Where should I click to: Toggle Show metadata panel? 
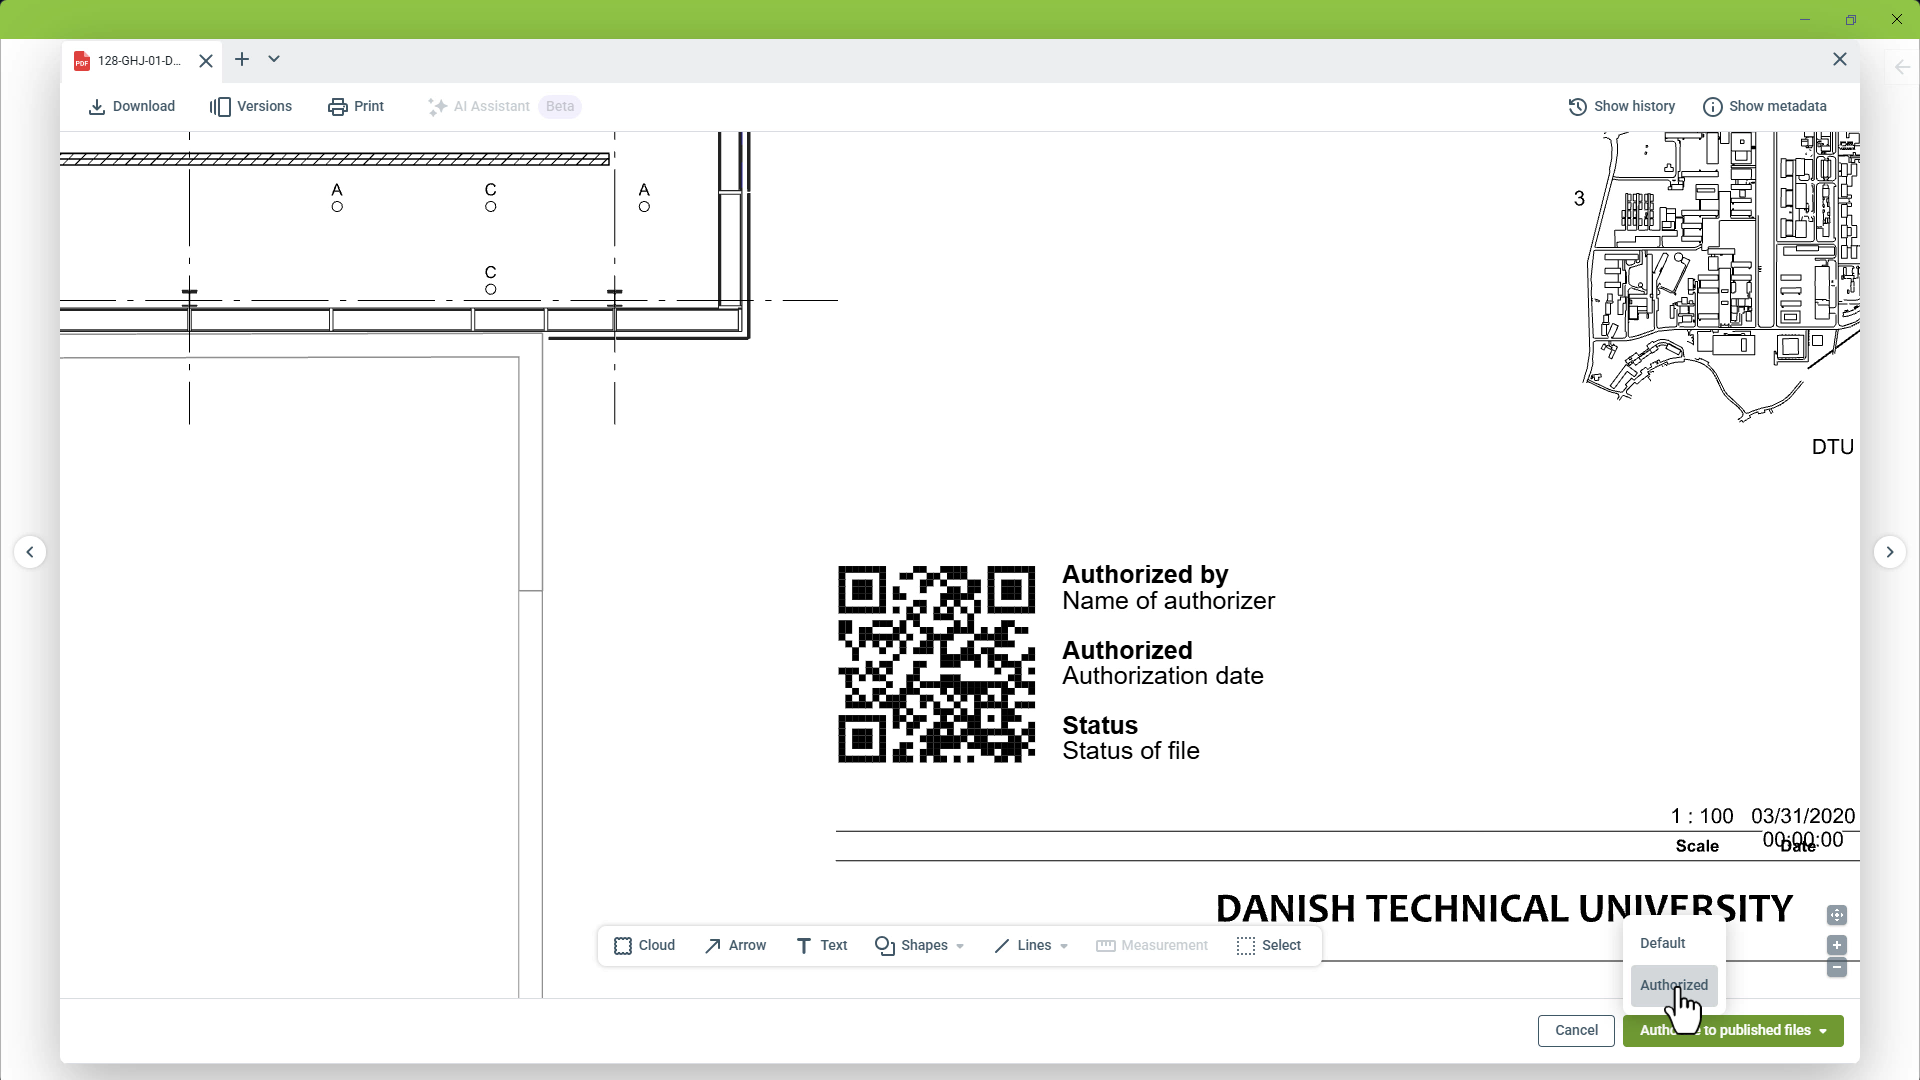point(1765,107)
